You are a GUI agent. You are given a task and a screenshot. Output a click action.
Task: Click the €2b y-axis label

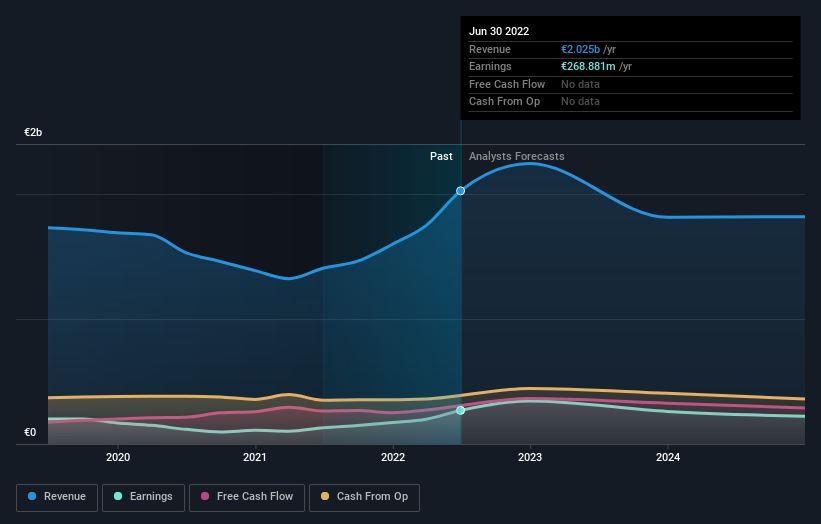pyautogui.click(x=33, y=132)
